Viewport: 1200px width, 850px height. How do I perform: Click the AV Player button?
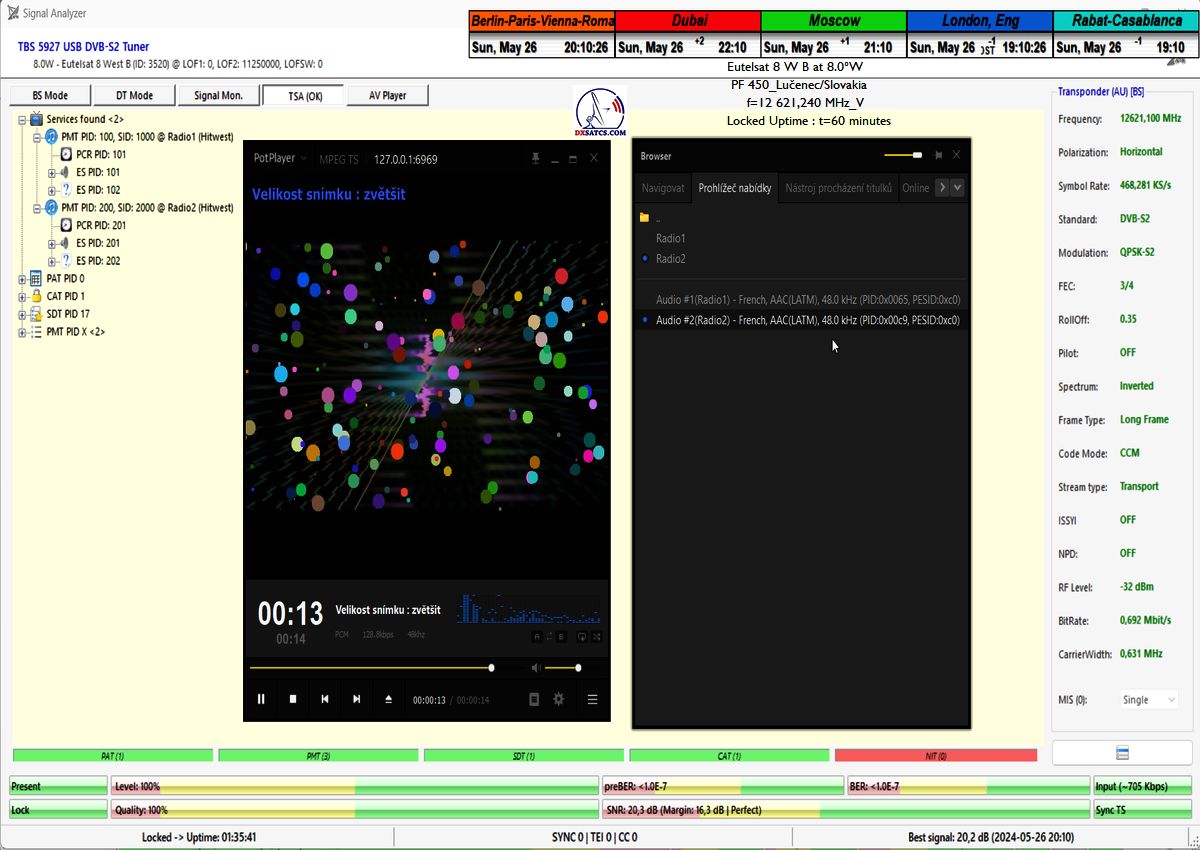[387, 95]
